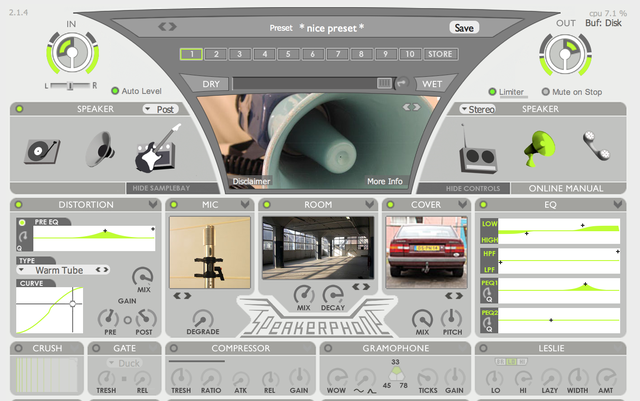Image resolution: width=640 pixels, height=401 pixels.
Task: Select preset slot 8
Action: pyautogui.click(x=361, y=54)
